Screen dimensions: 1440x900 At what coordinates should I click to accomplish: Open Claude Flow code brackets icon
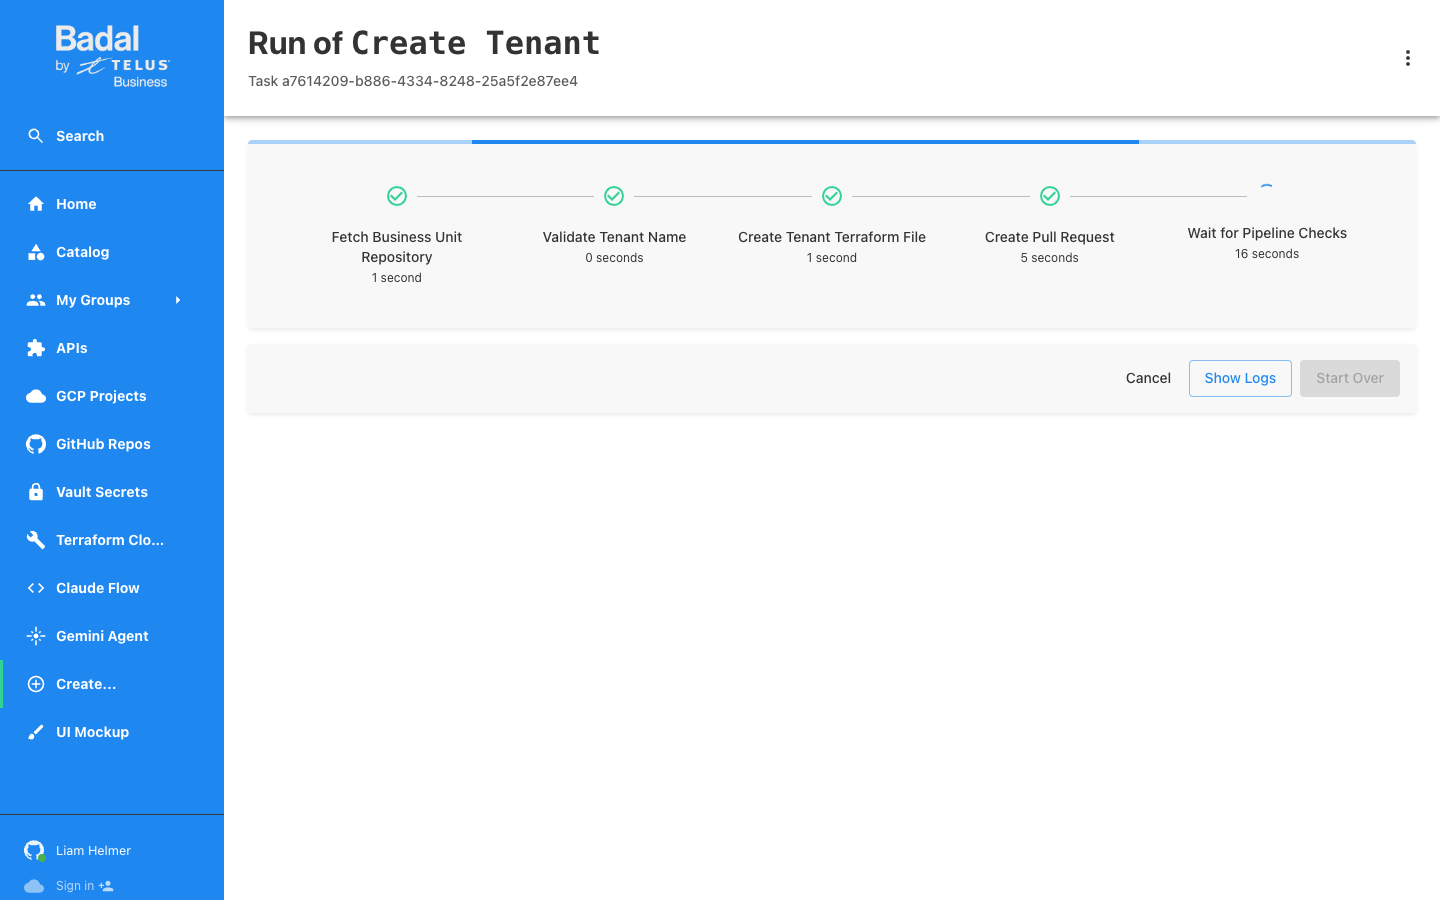pos(36,588)
